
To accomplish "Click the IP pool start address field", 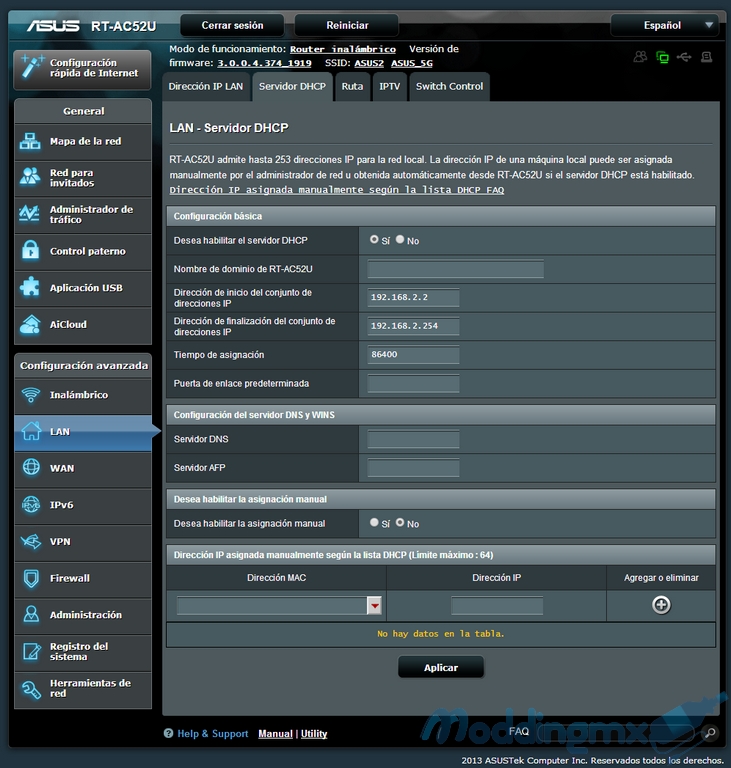I will tap(414, 297).
